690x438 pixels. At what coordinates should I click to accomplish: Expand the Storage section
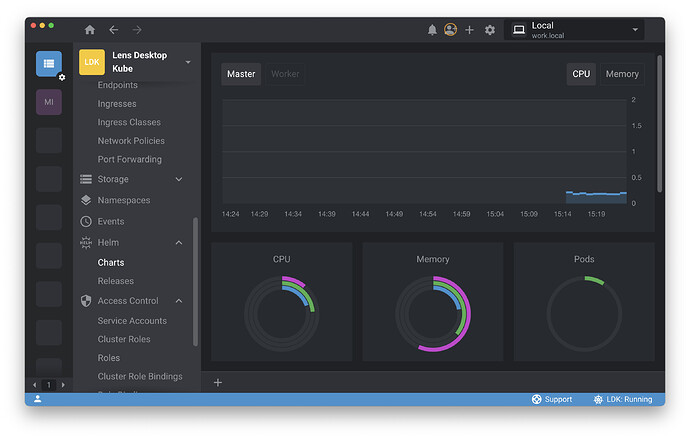click(179, 179)
